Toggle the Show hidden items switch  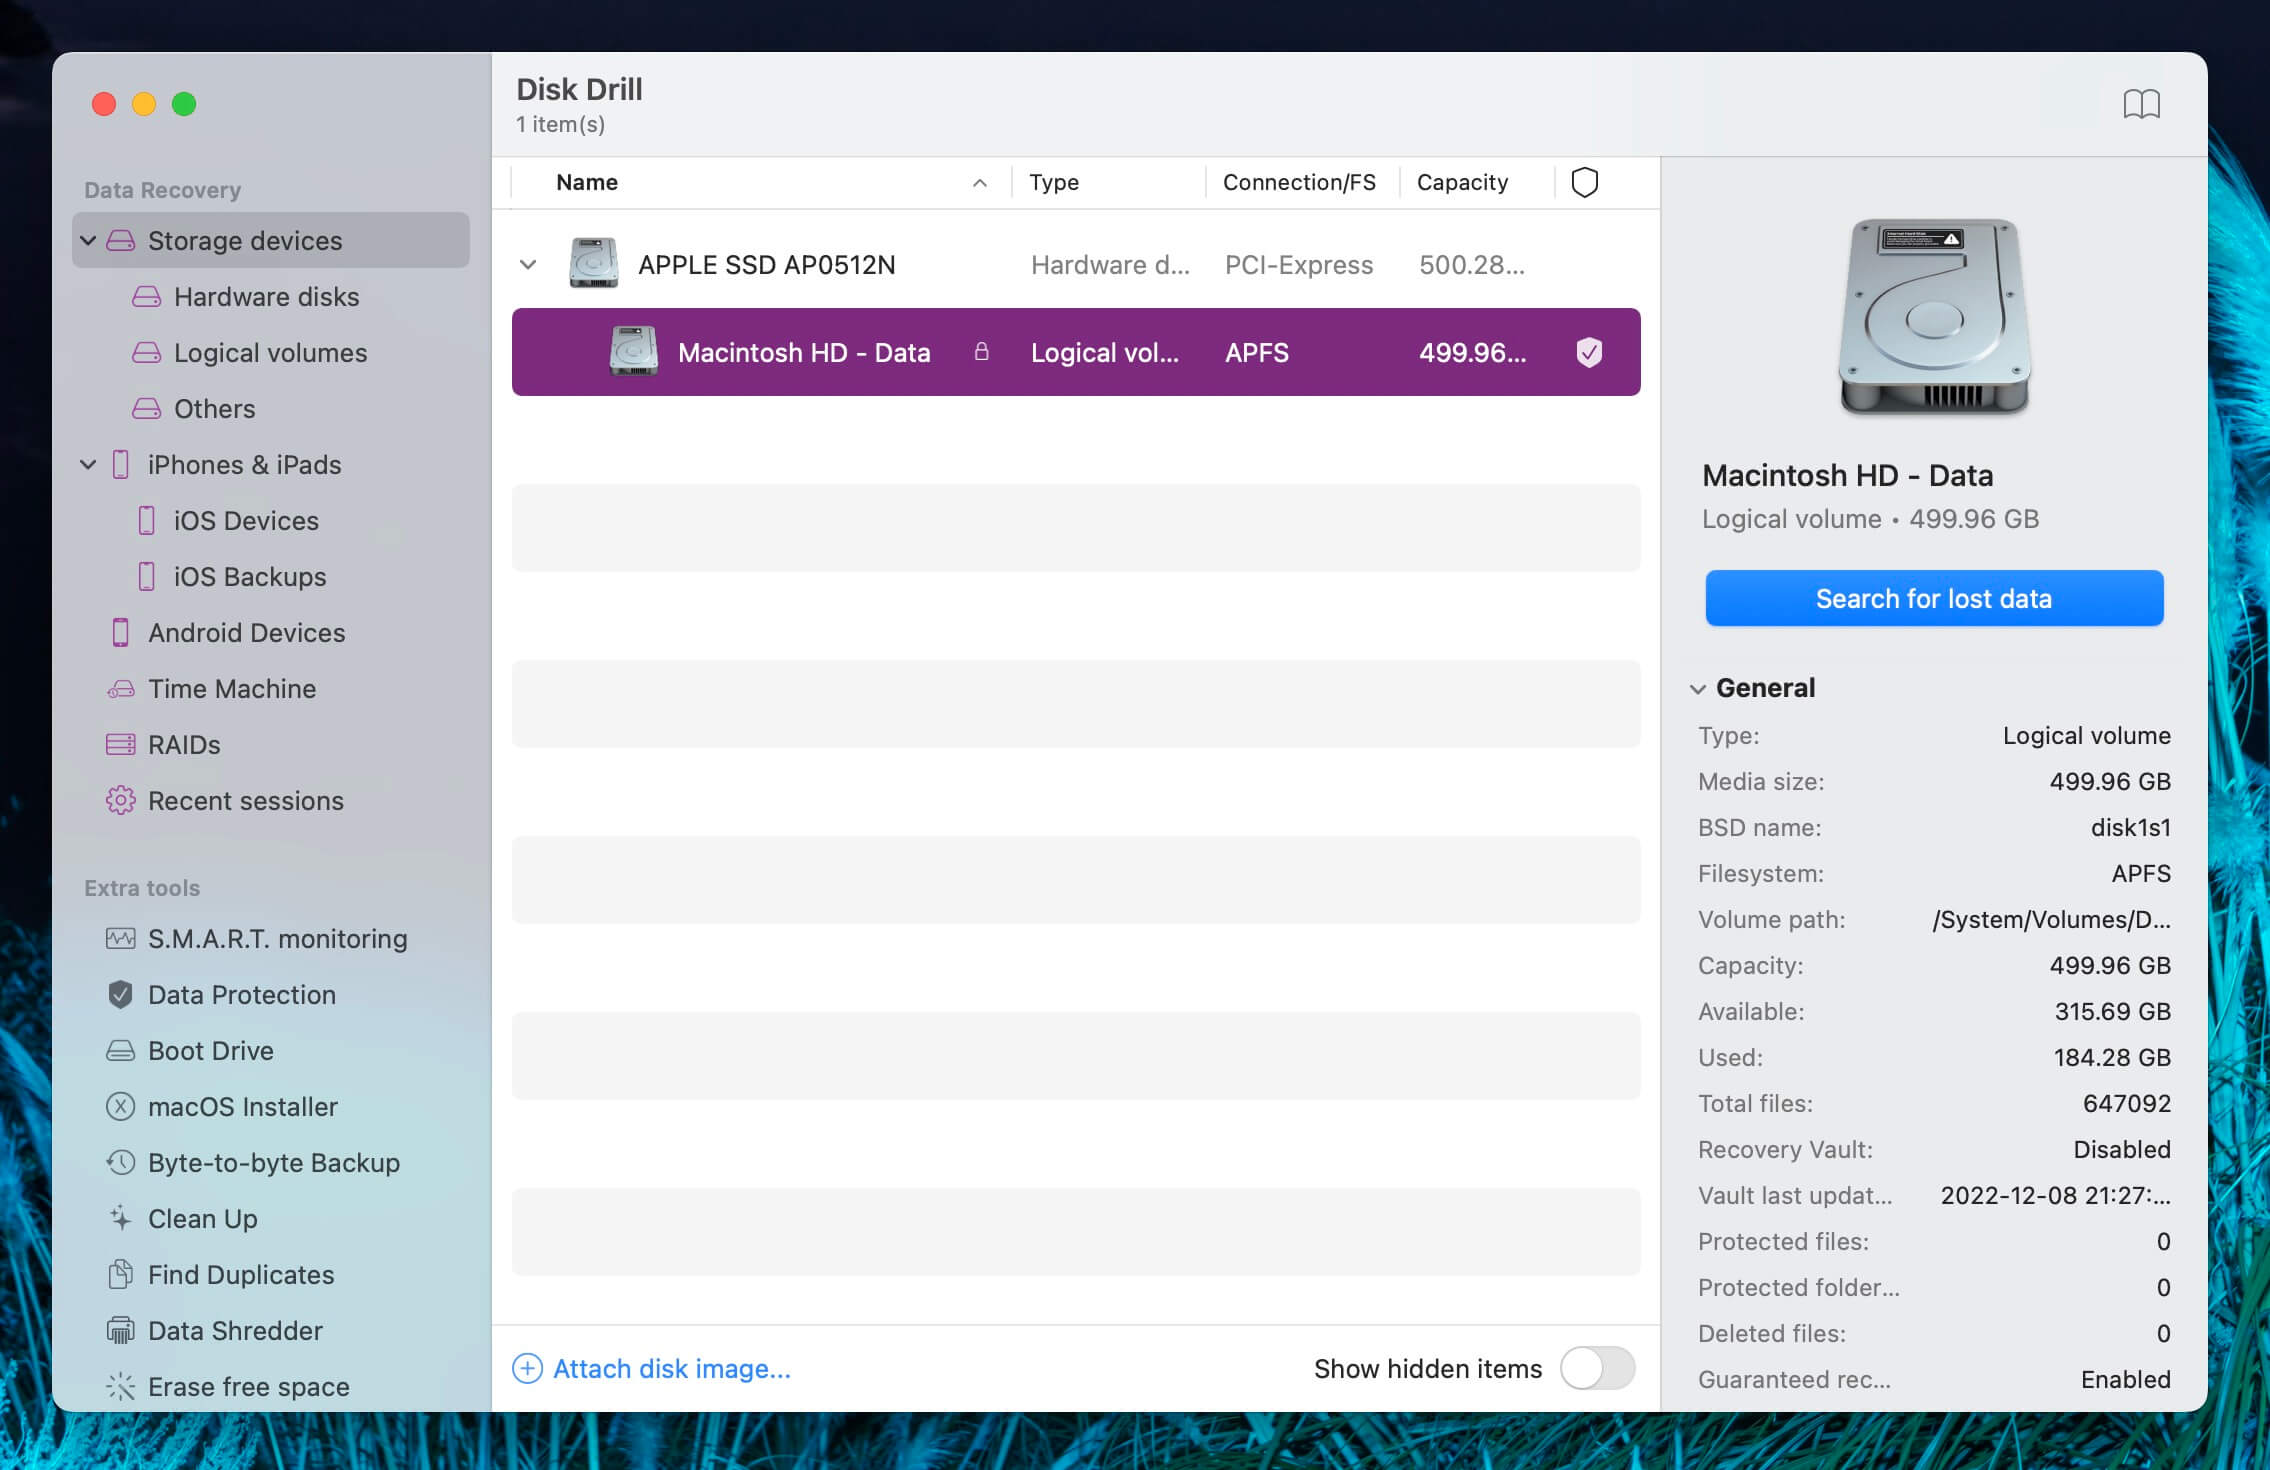click(1598, 1369)
